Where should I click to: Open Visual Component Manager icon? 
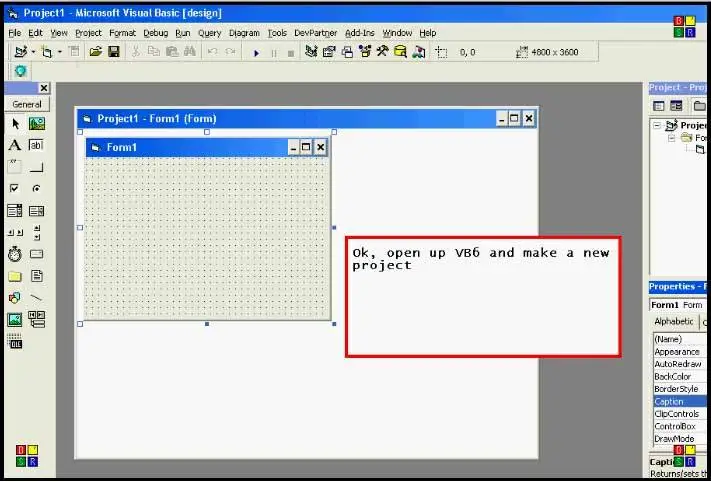[419, 52]
